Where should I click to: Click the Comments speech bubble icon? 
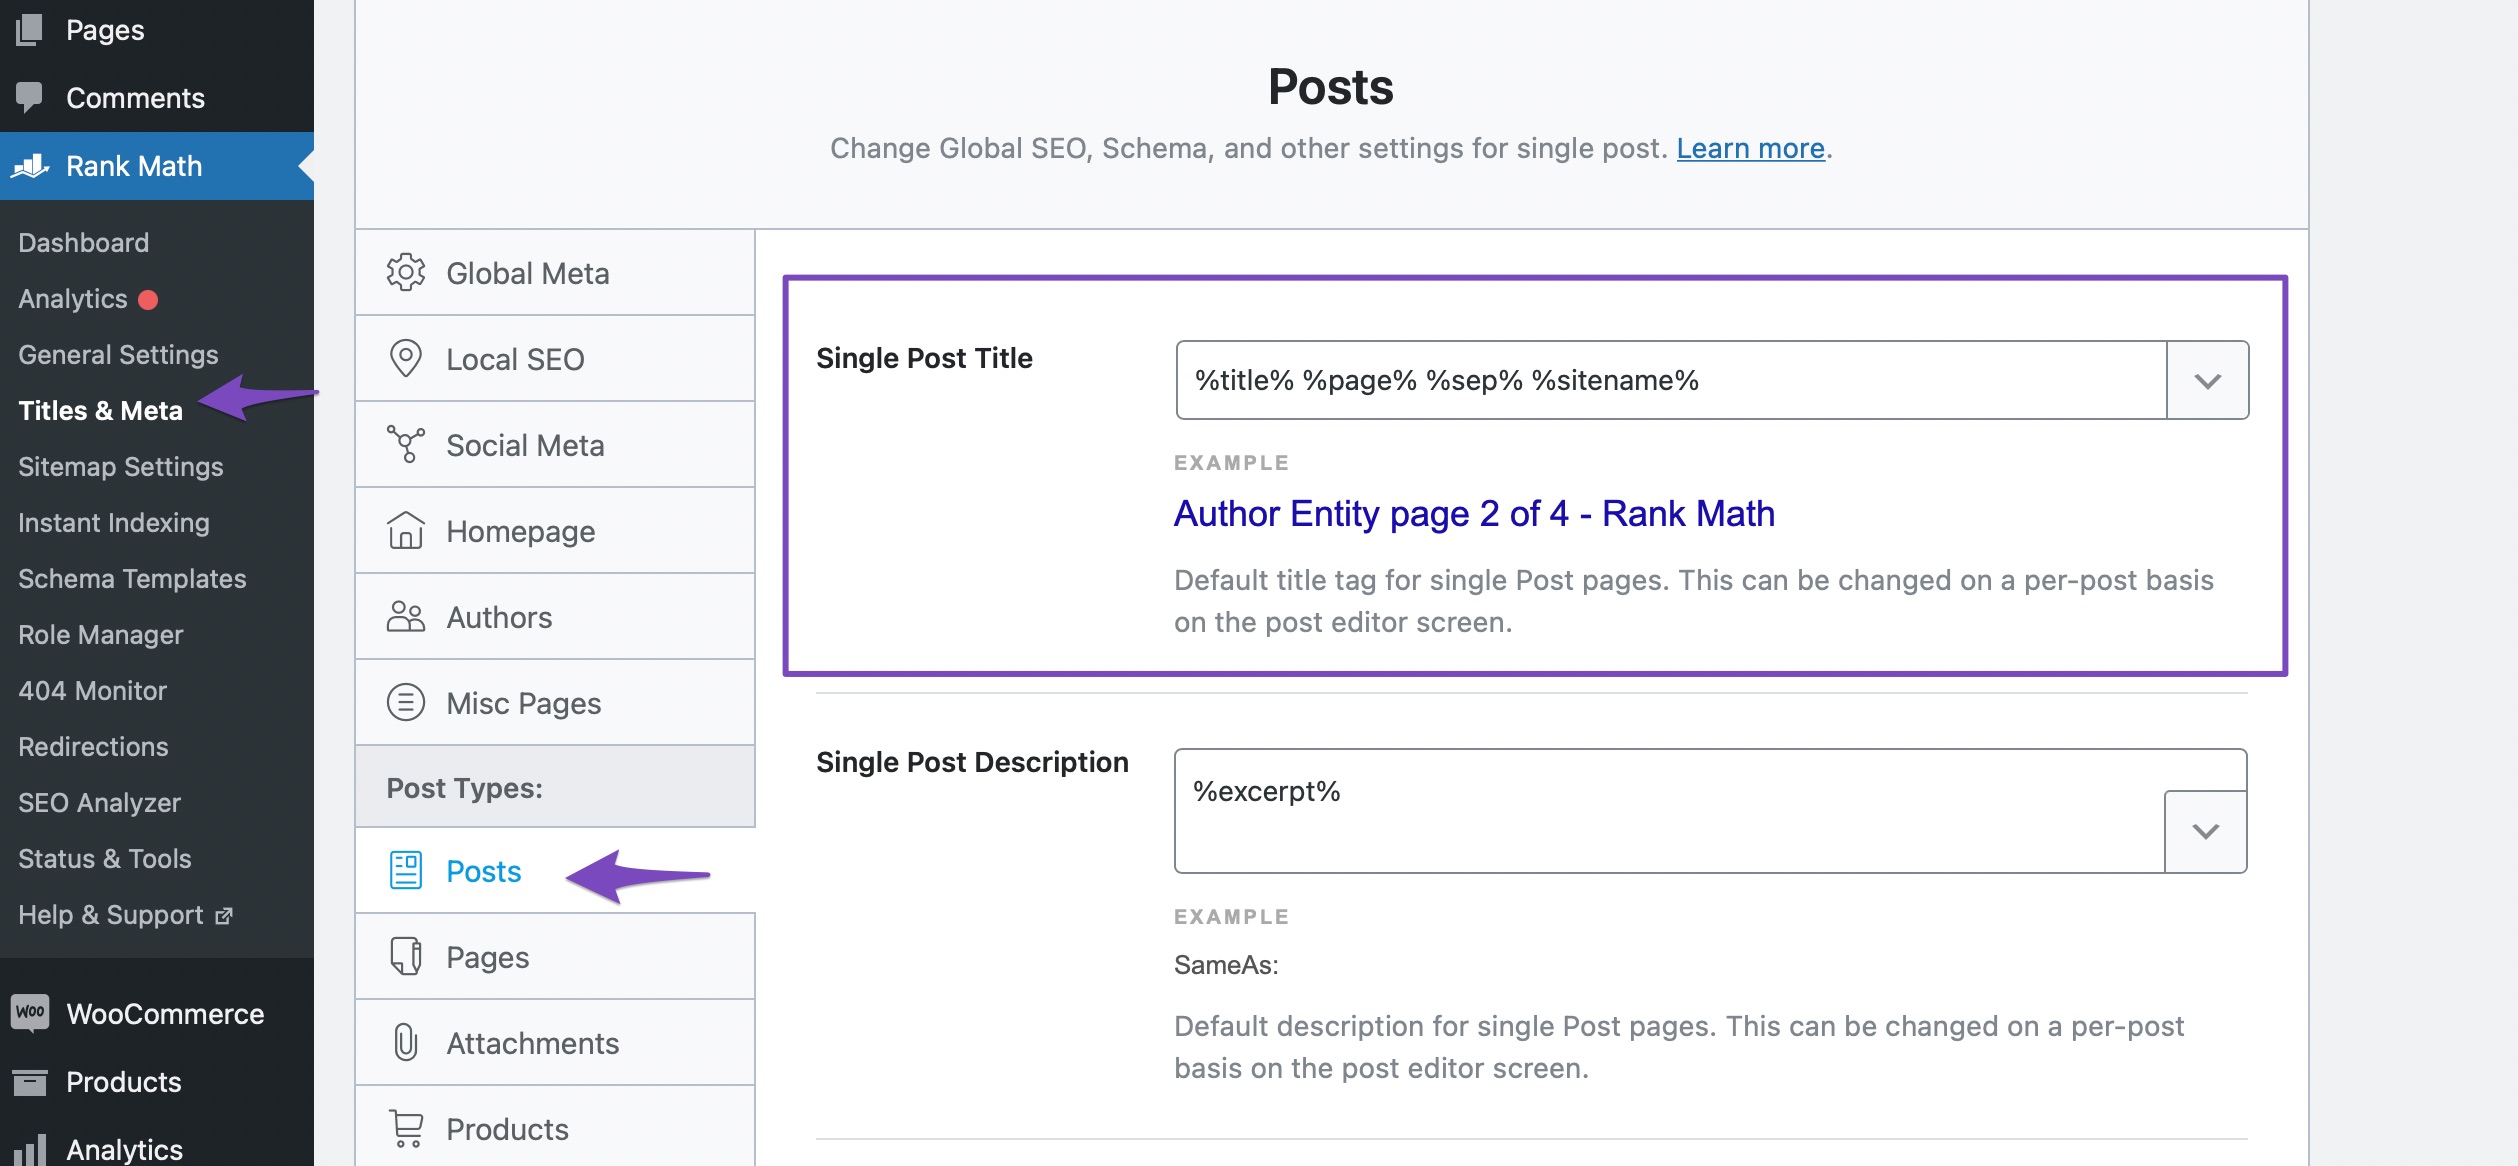[30, 97]
